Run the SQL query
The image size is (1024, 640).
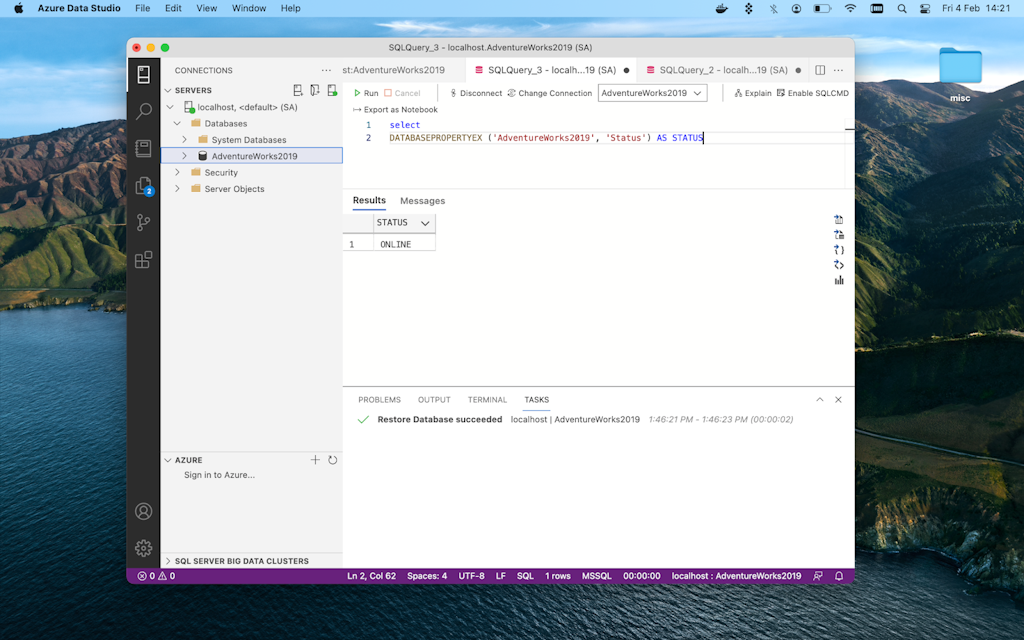tap(366, 93)
